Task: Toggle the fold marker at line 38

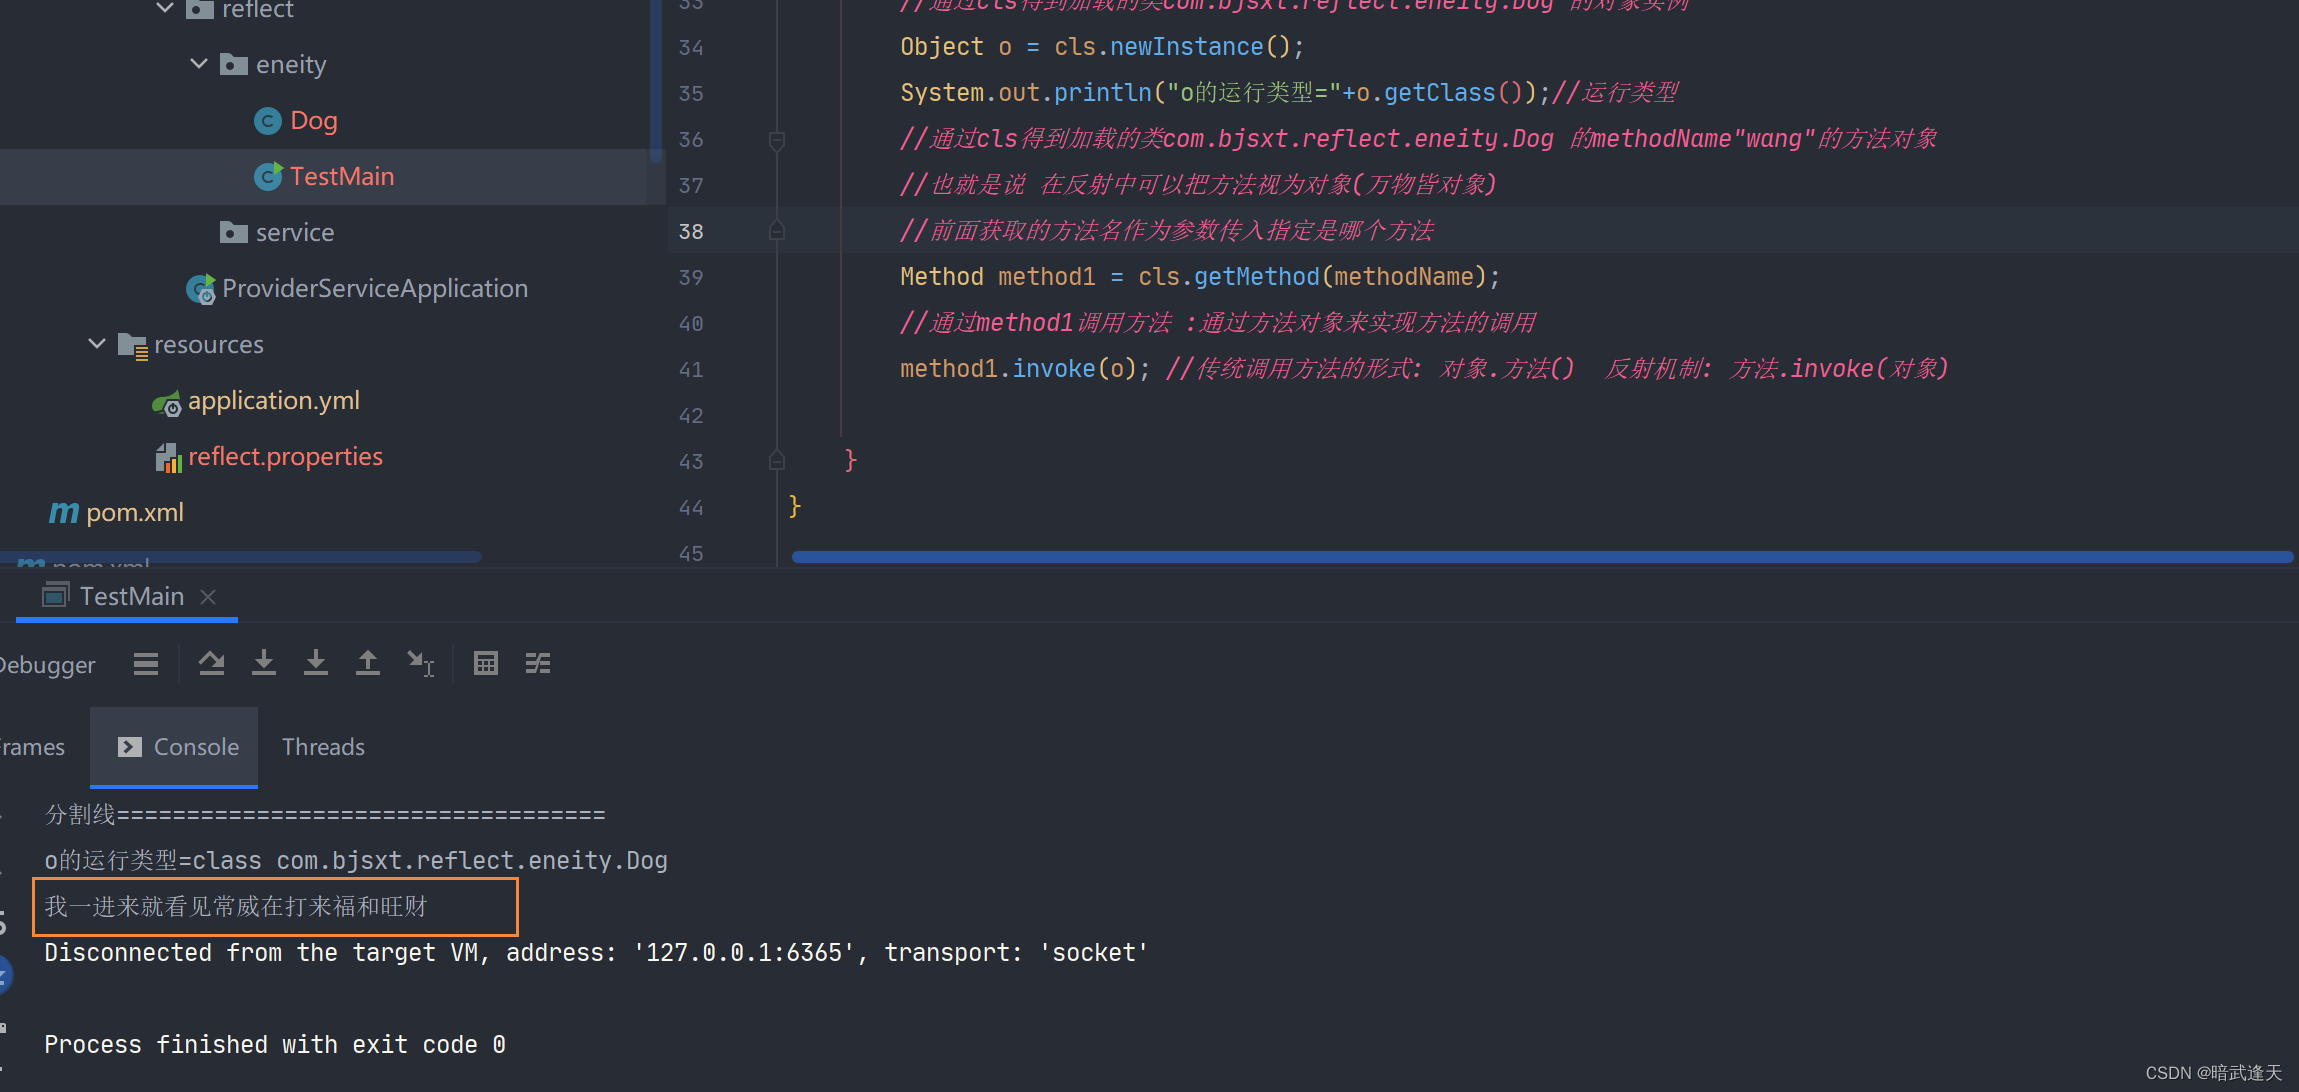Action: [777, 232]
